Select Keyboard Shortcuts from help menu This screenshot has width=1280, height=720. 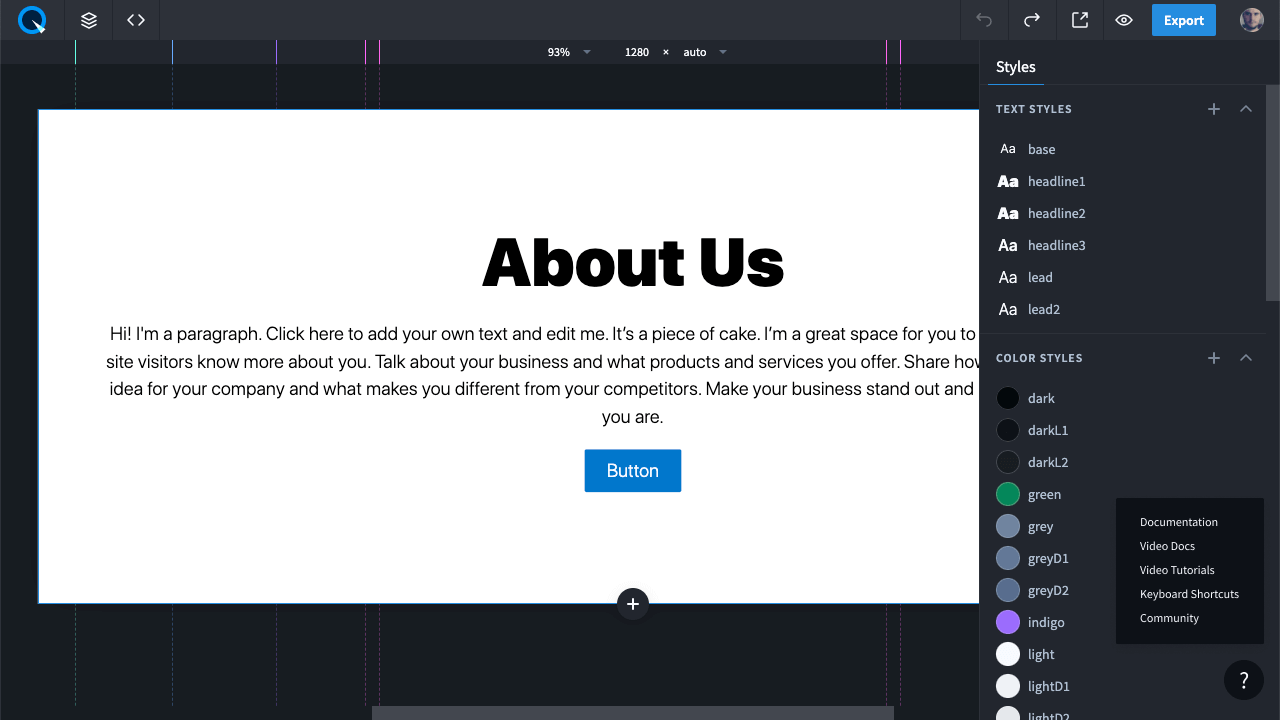tap(1189, 594)
